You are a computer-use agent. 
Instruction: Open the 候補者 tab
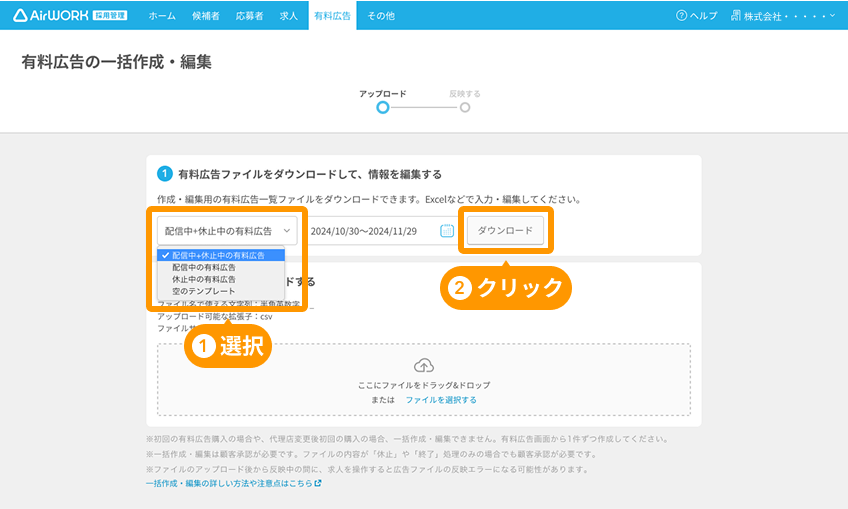pyautogui.click(x=206, y=16)
